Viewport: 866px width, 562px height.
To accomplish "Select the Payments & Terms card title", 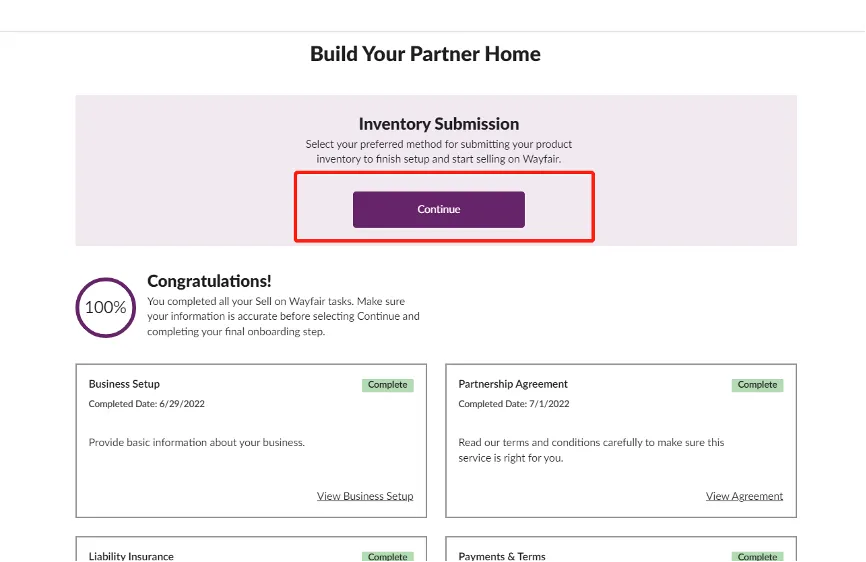I will click(502, 556).
